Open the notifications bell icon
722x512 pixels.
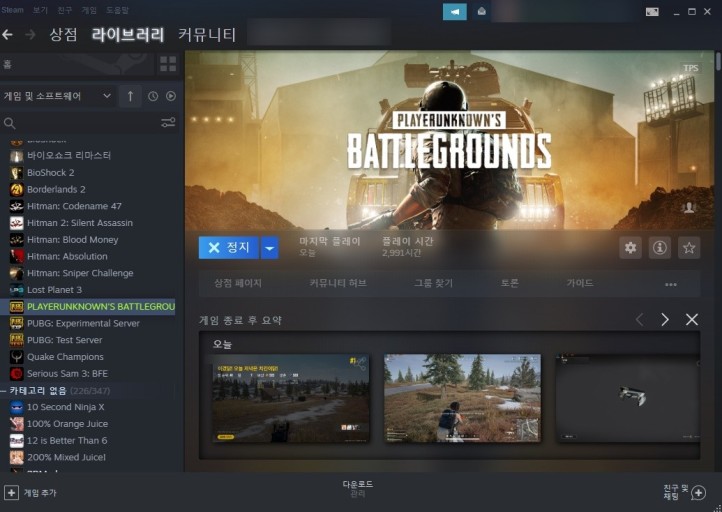coord(481,12)
